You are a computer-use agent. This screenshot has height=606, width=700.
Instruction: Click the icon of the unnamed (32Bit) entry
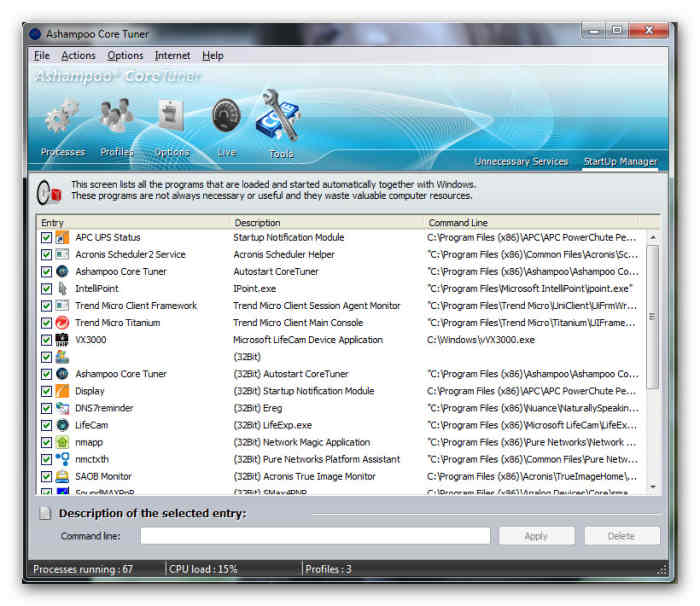pos(62,357)
